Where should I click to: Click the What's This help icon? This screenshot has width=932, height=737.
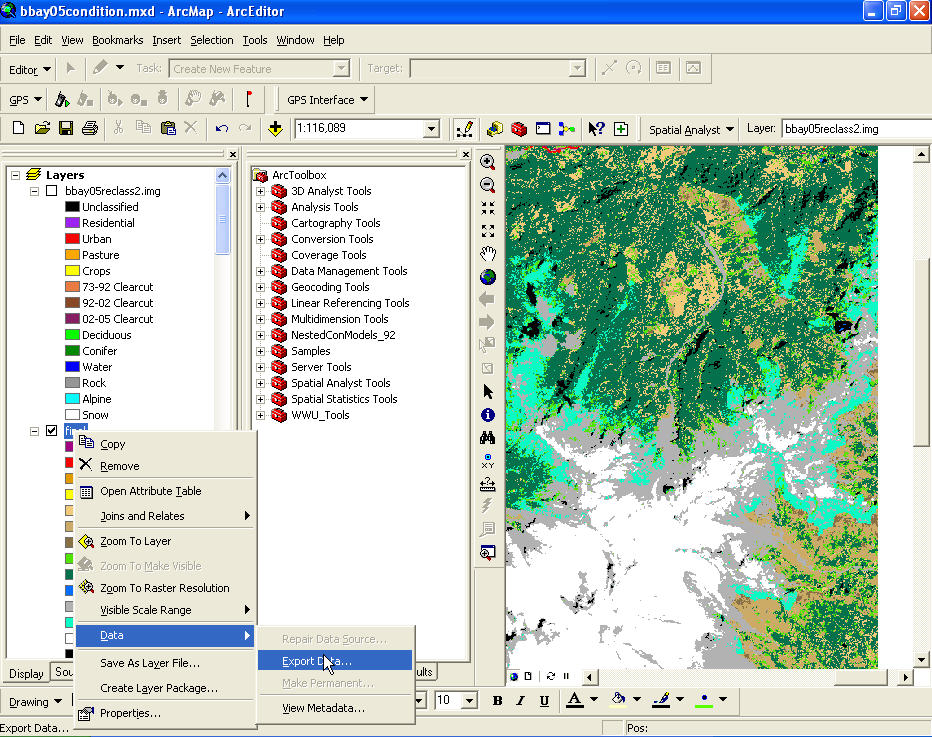coord(596,129)
